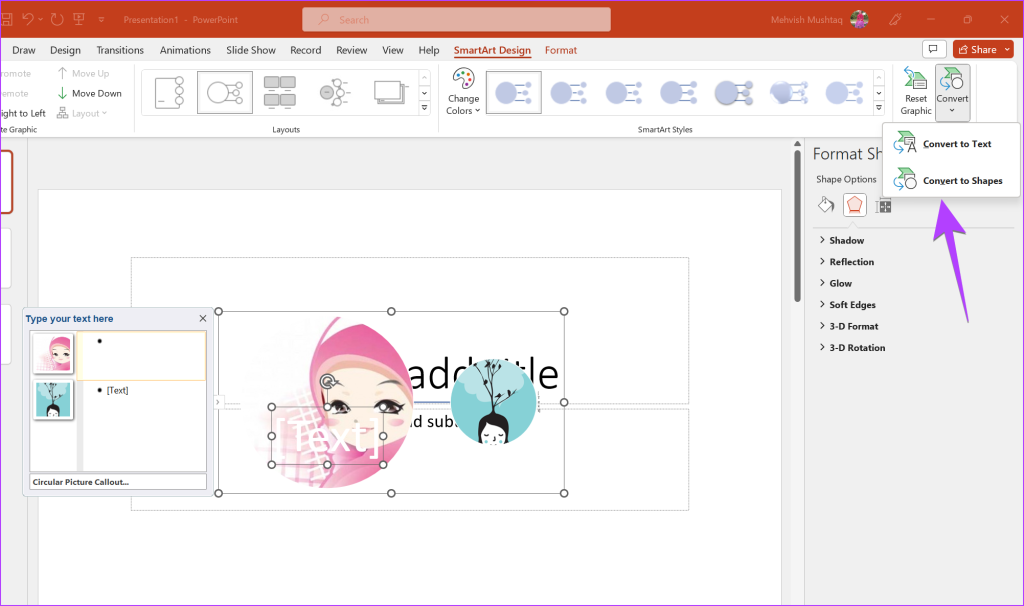Click the Share button
The width and height of the screenshot is (1024, 606).
(977, 49)
